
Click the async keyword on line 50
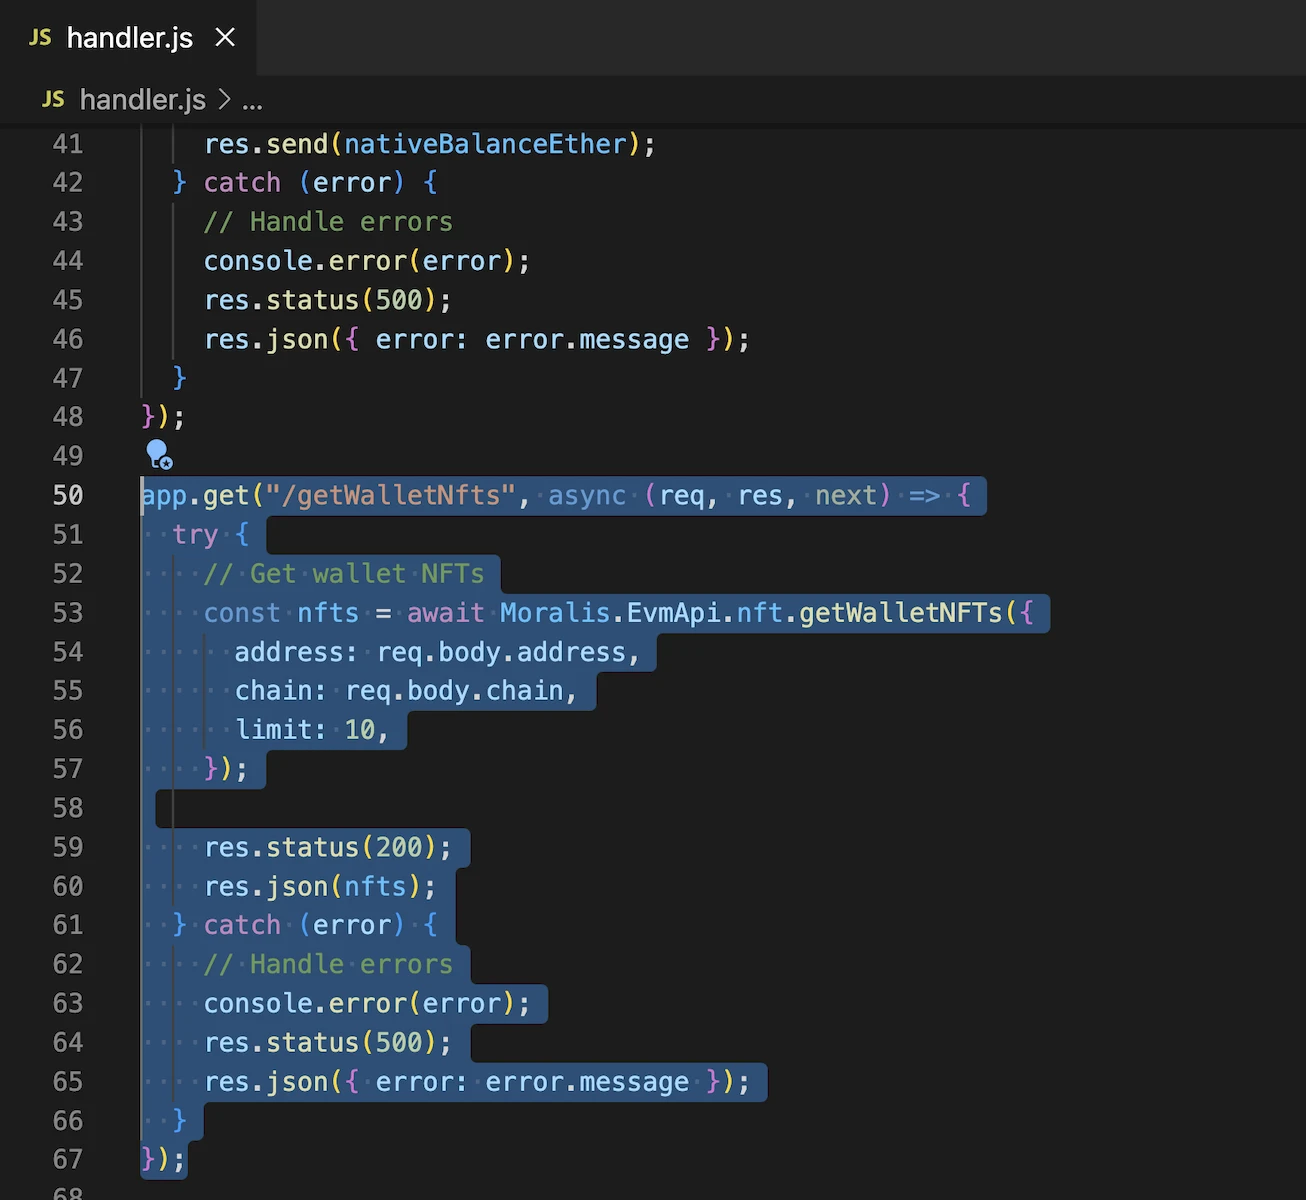[x=586, y=495]
